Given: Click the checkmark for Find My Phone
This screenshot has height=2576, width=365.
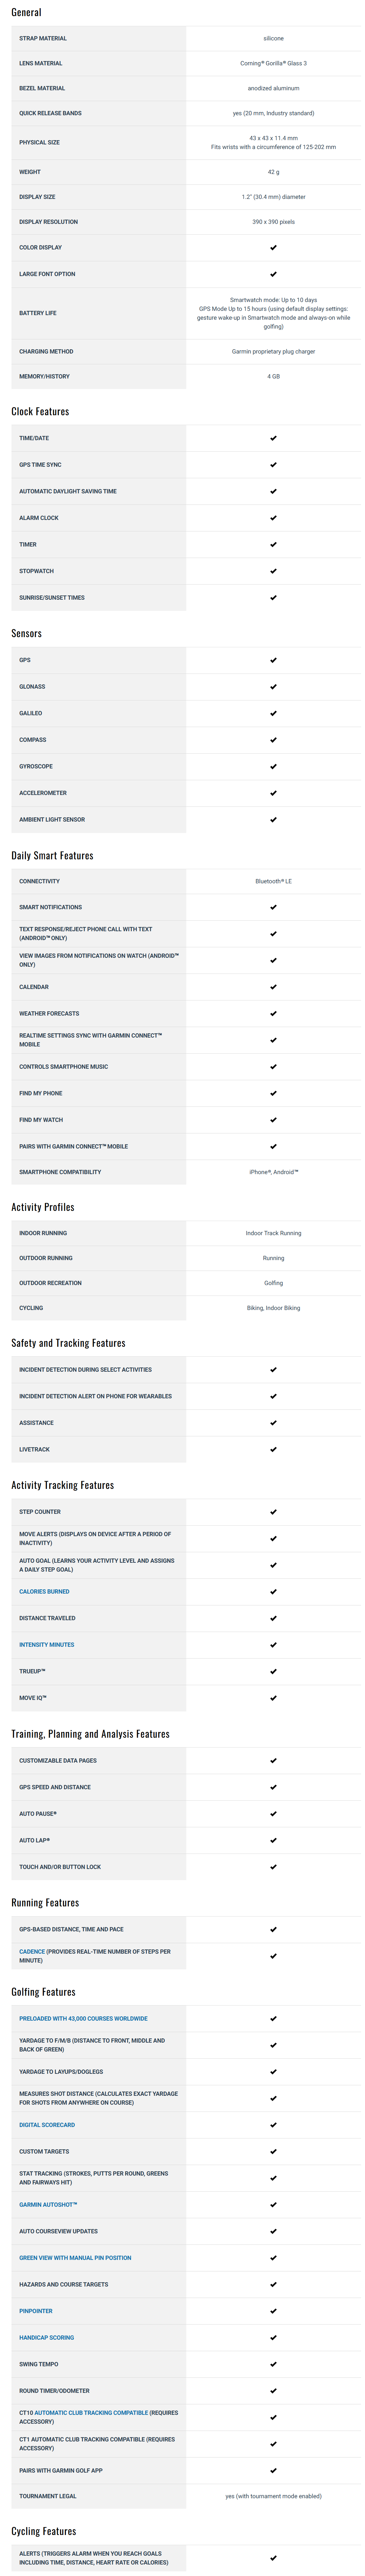Looking at the screenshot, I should (x=273, y=1093).
